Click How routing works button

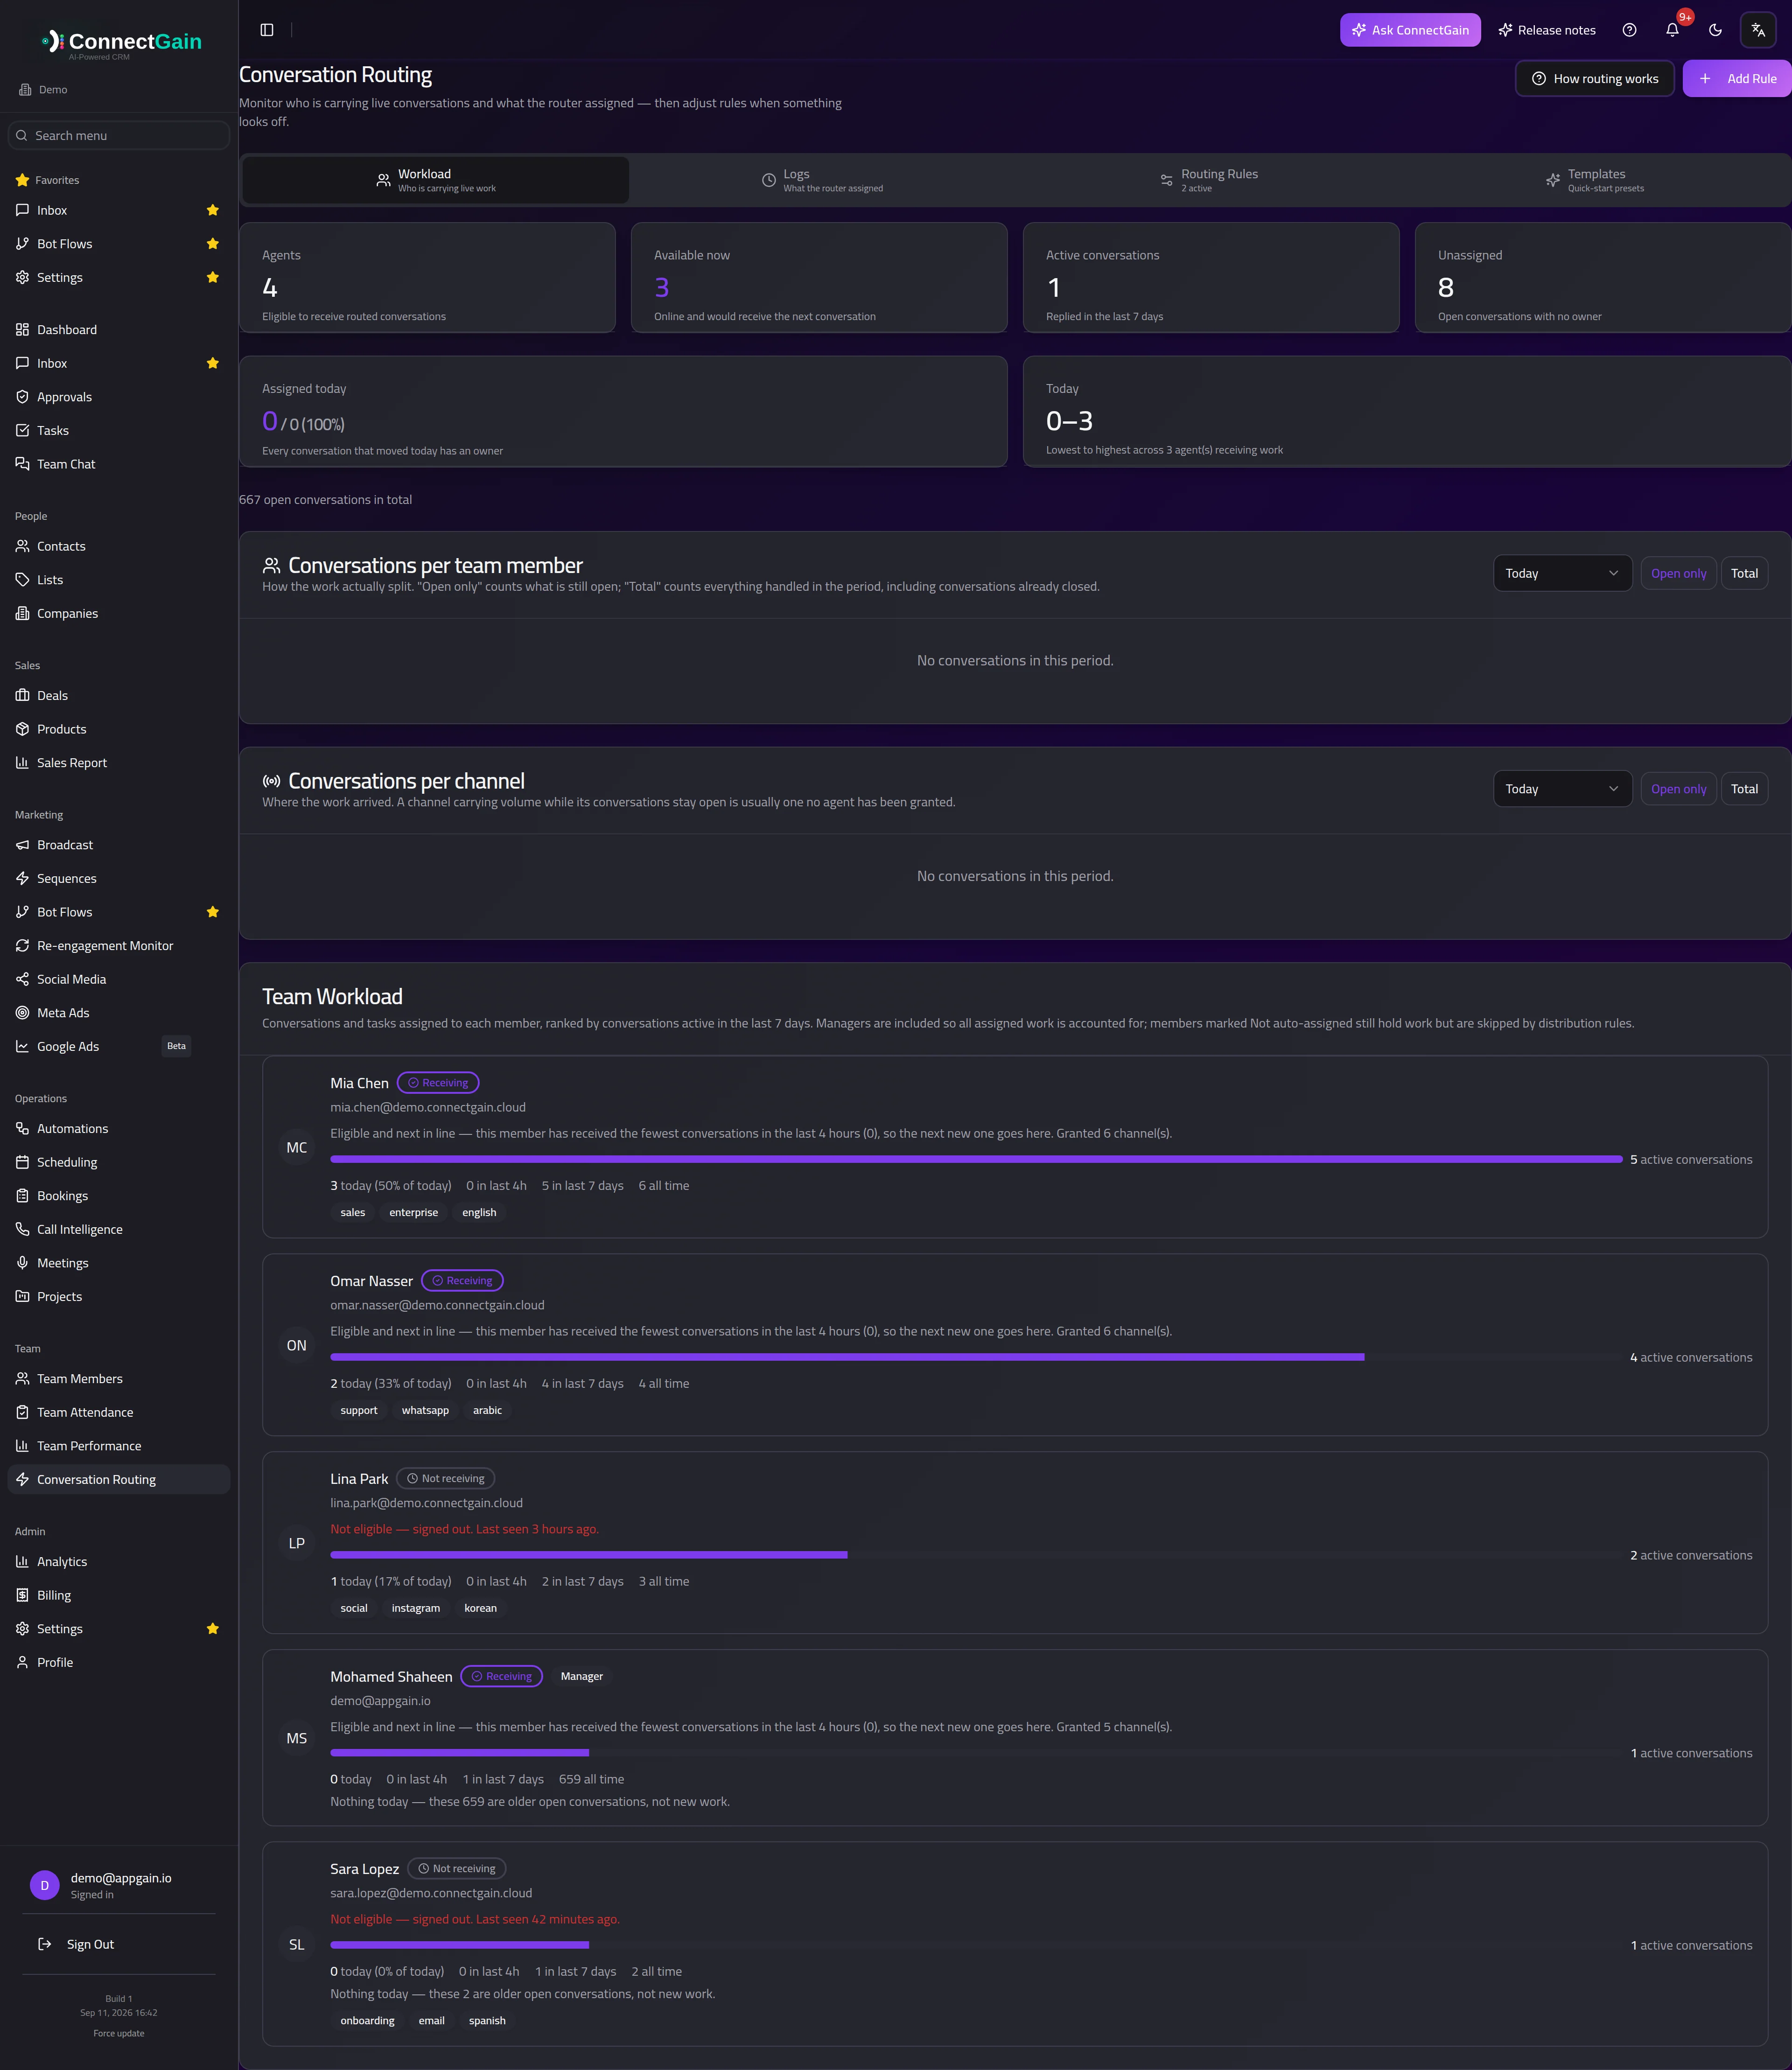click(1595, 79)
